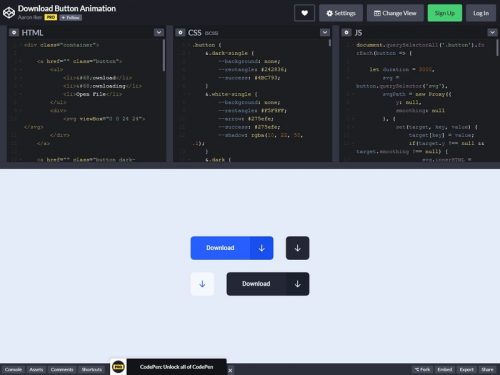
Task: Expand the CSS panel dropdown chevron
Action: pos(325,32)
